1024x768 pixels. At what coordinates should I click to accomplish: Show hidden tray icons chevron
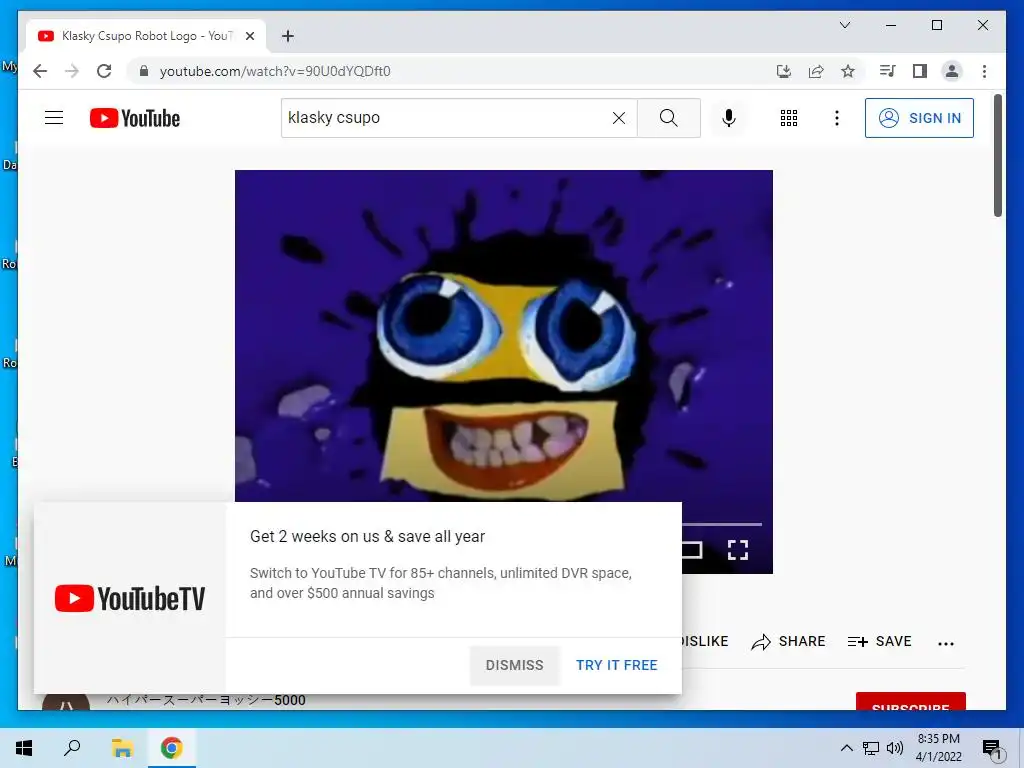click(x=846, y=748)
